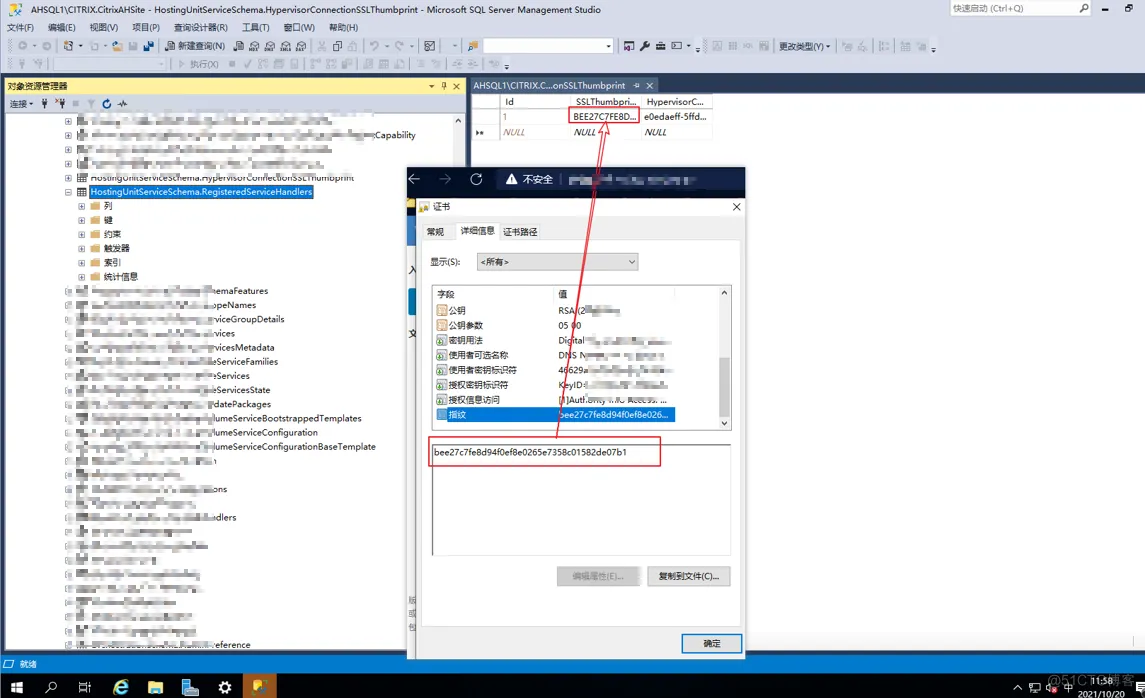Click the Connect Object Explorer plug icon

coord(45,104)
